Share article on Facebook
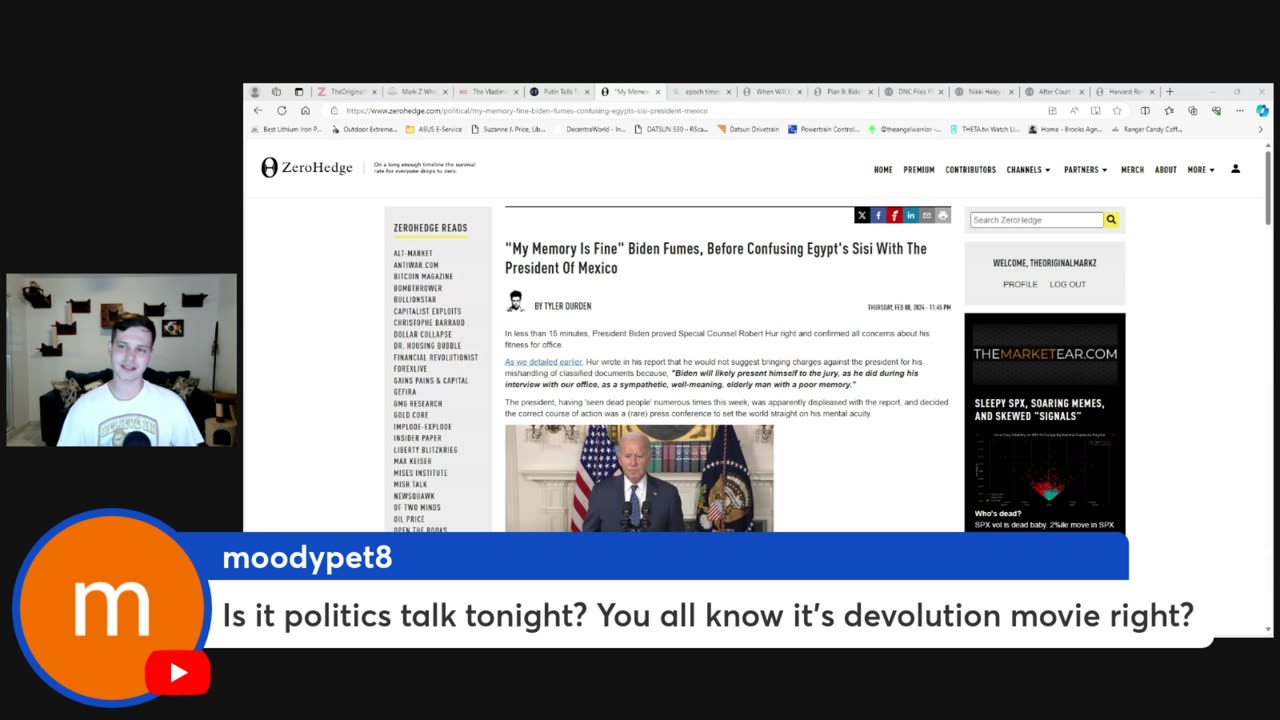 coord(878,215)
